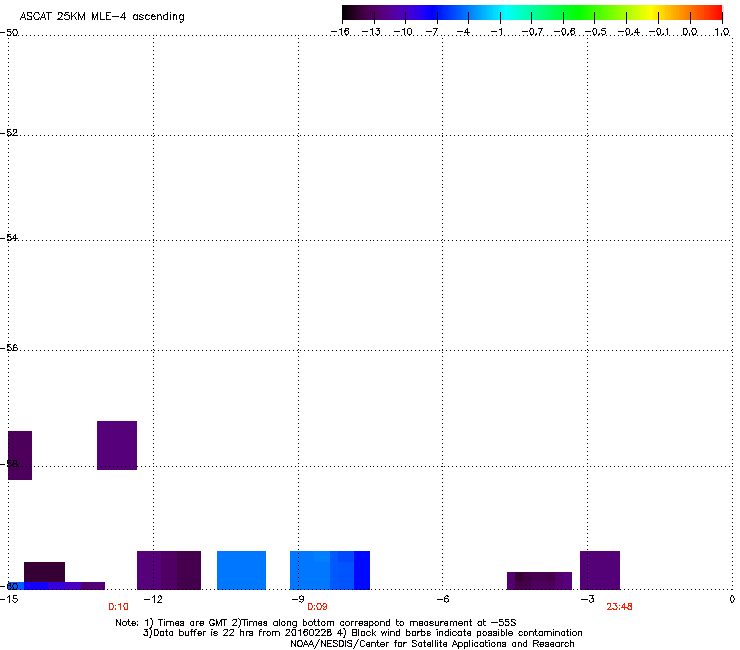Pick the cyan section of the color bar
The height and width of the screenshot is (650, 740).
coord(507,12)
